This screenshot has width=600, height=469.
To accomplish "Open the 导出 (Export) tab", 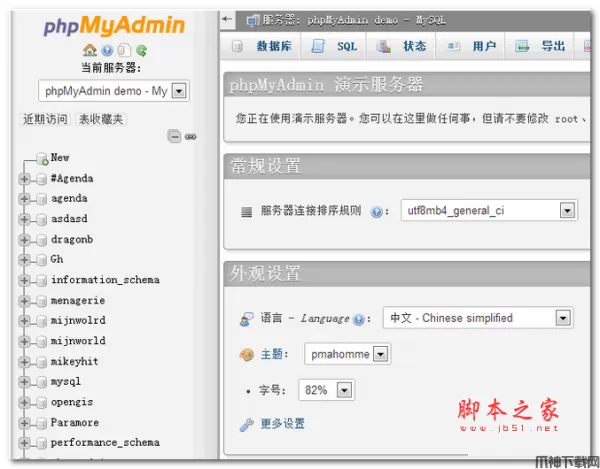I will (x=539, y=46).
